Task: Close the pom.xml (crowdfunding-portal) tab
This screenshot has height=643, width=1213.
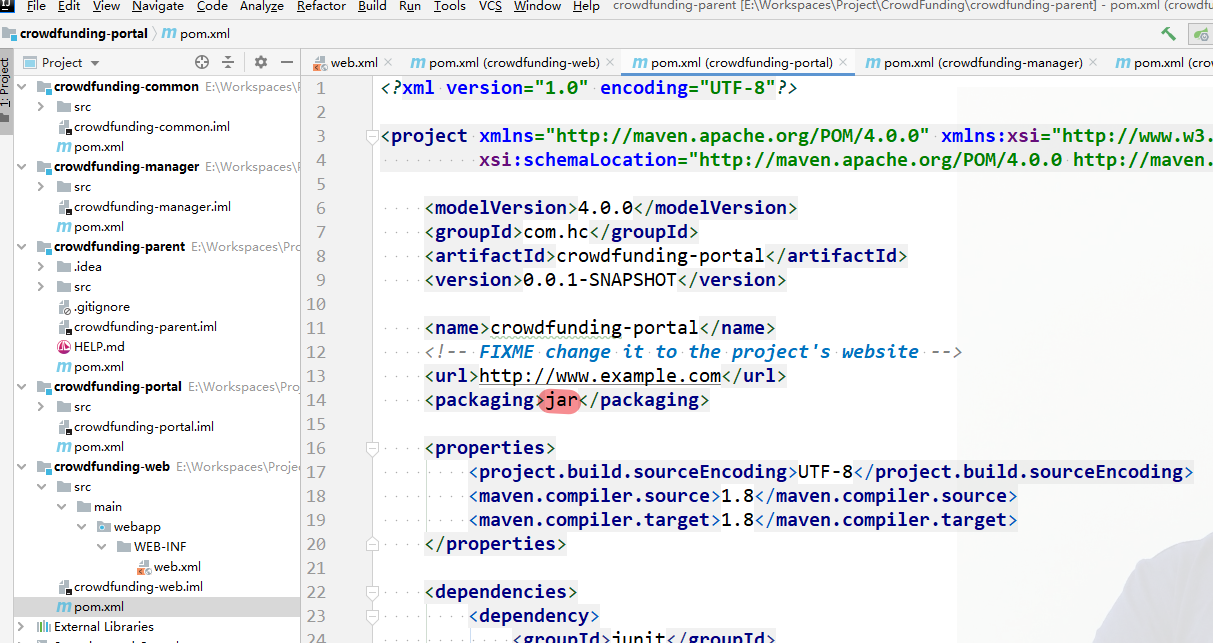Action: click(x=843, y=62)
